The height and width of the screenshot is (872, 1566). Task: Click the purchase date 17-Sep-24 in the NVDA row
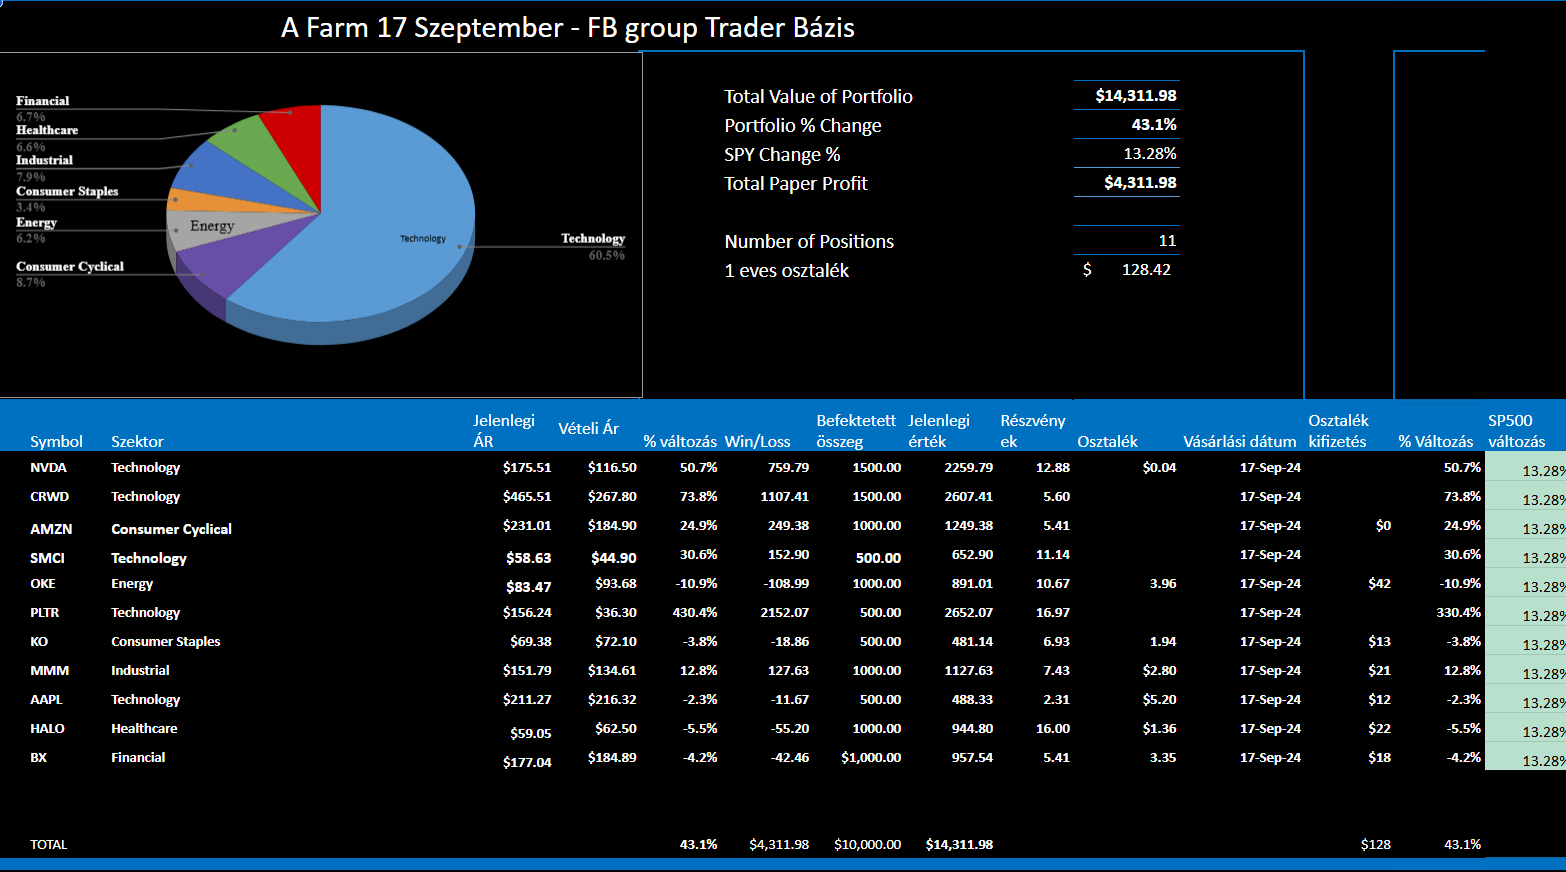(1270, 468)
